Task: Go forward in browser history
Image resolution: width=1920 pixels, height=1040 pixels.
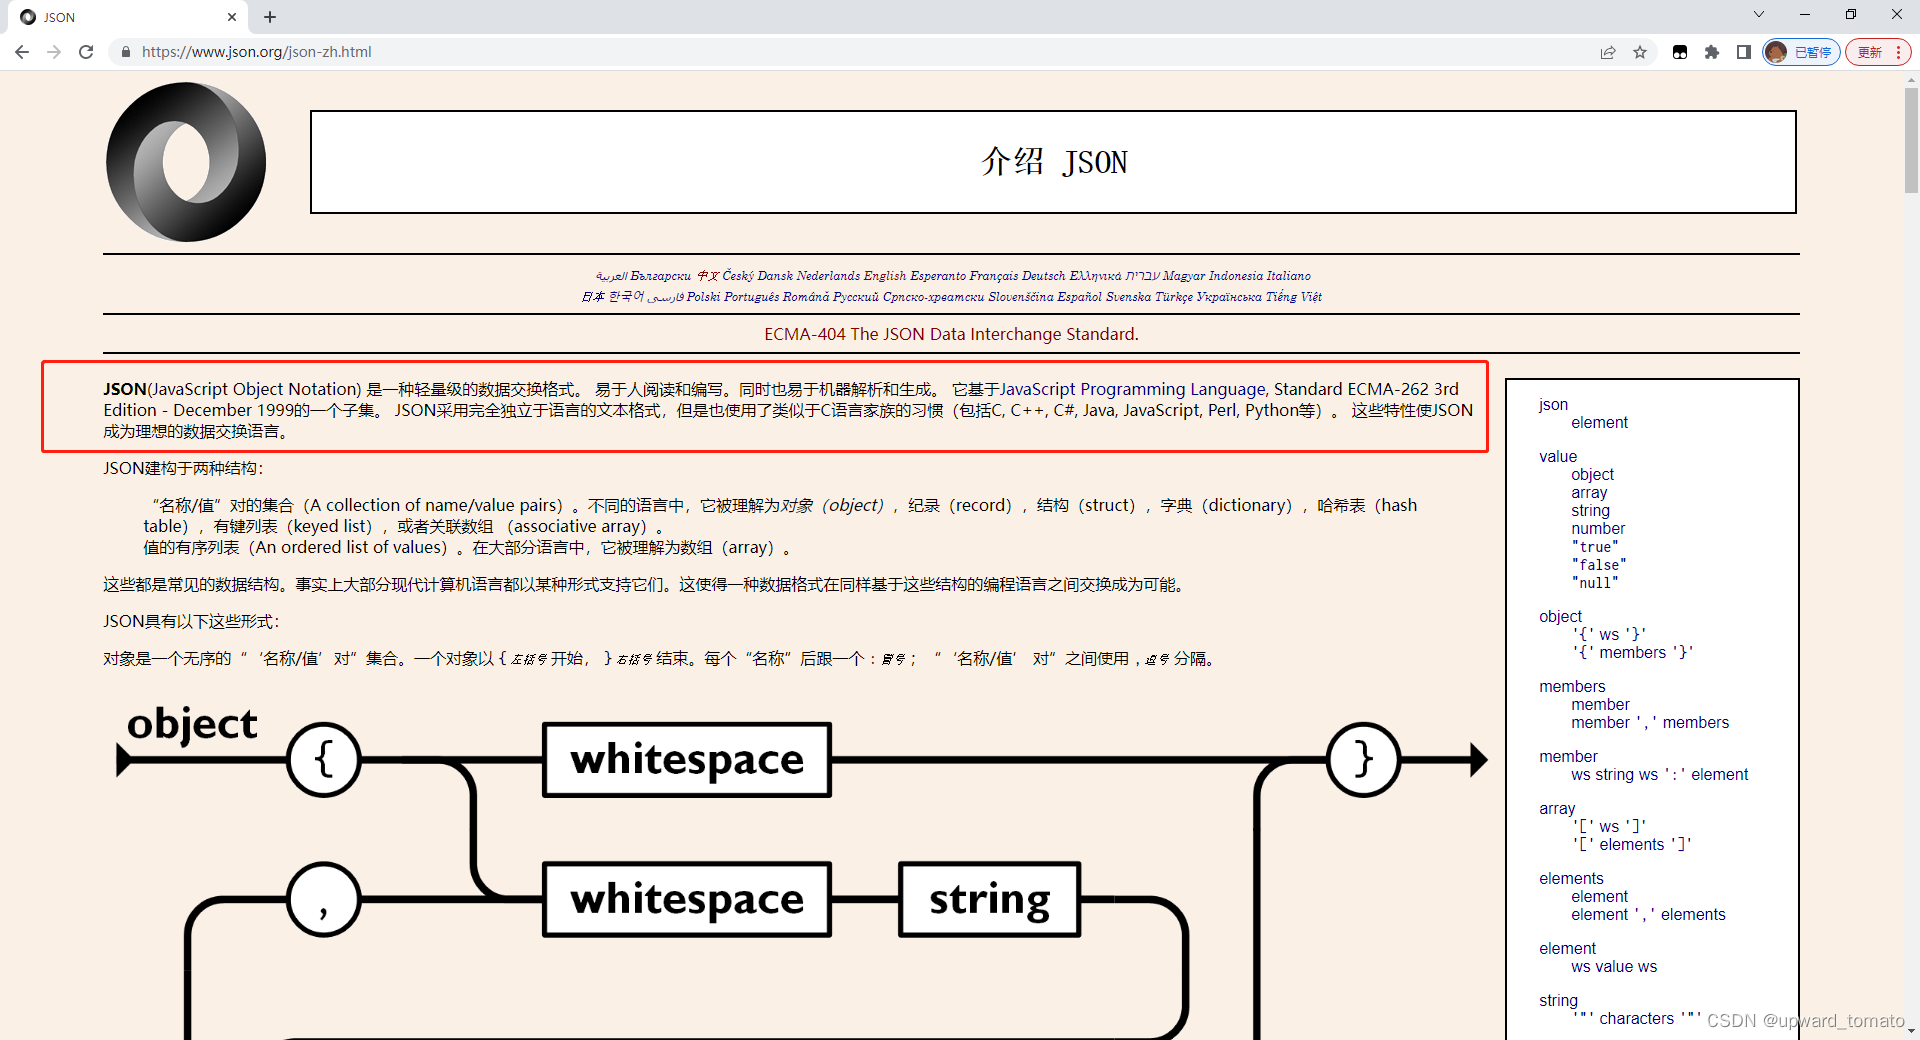Action: click(x=54, y=52)
